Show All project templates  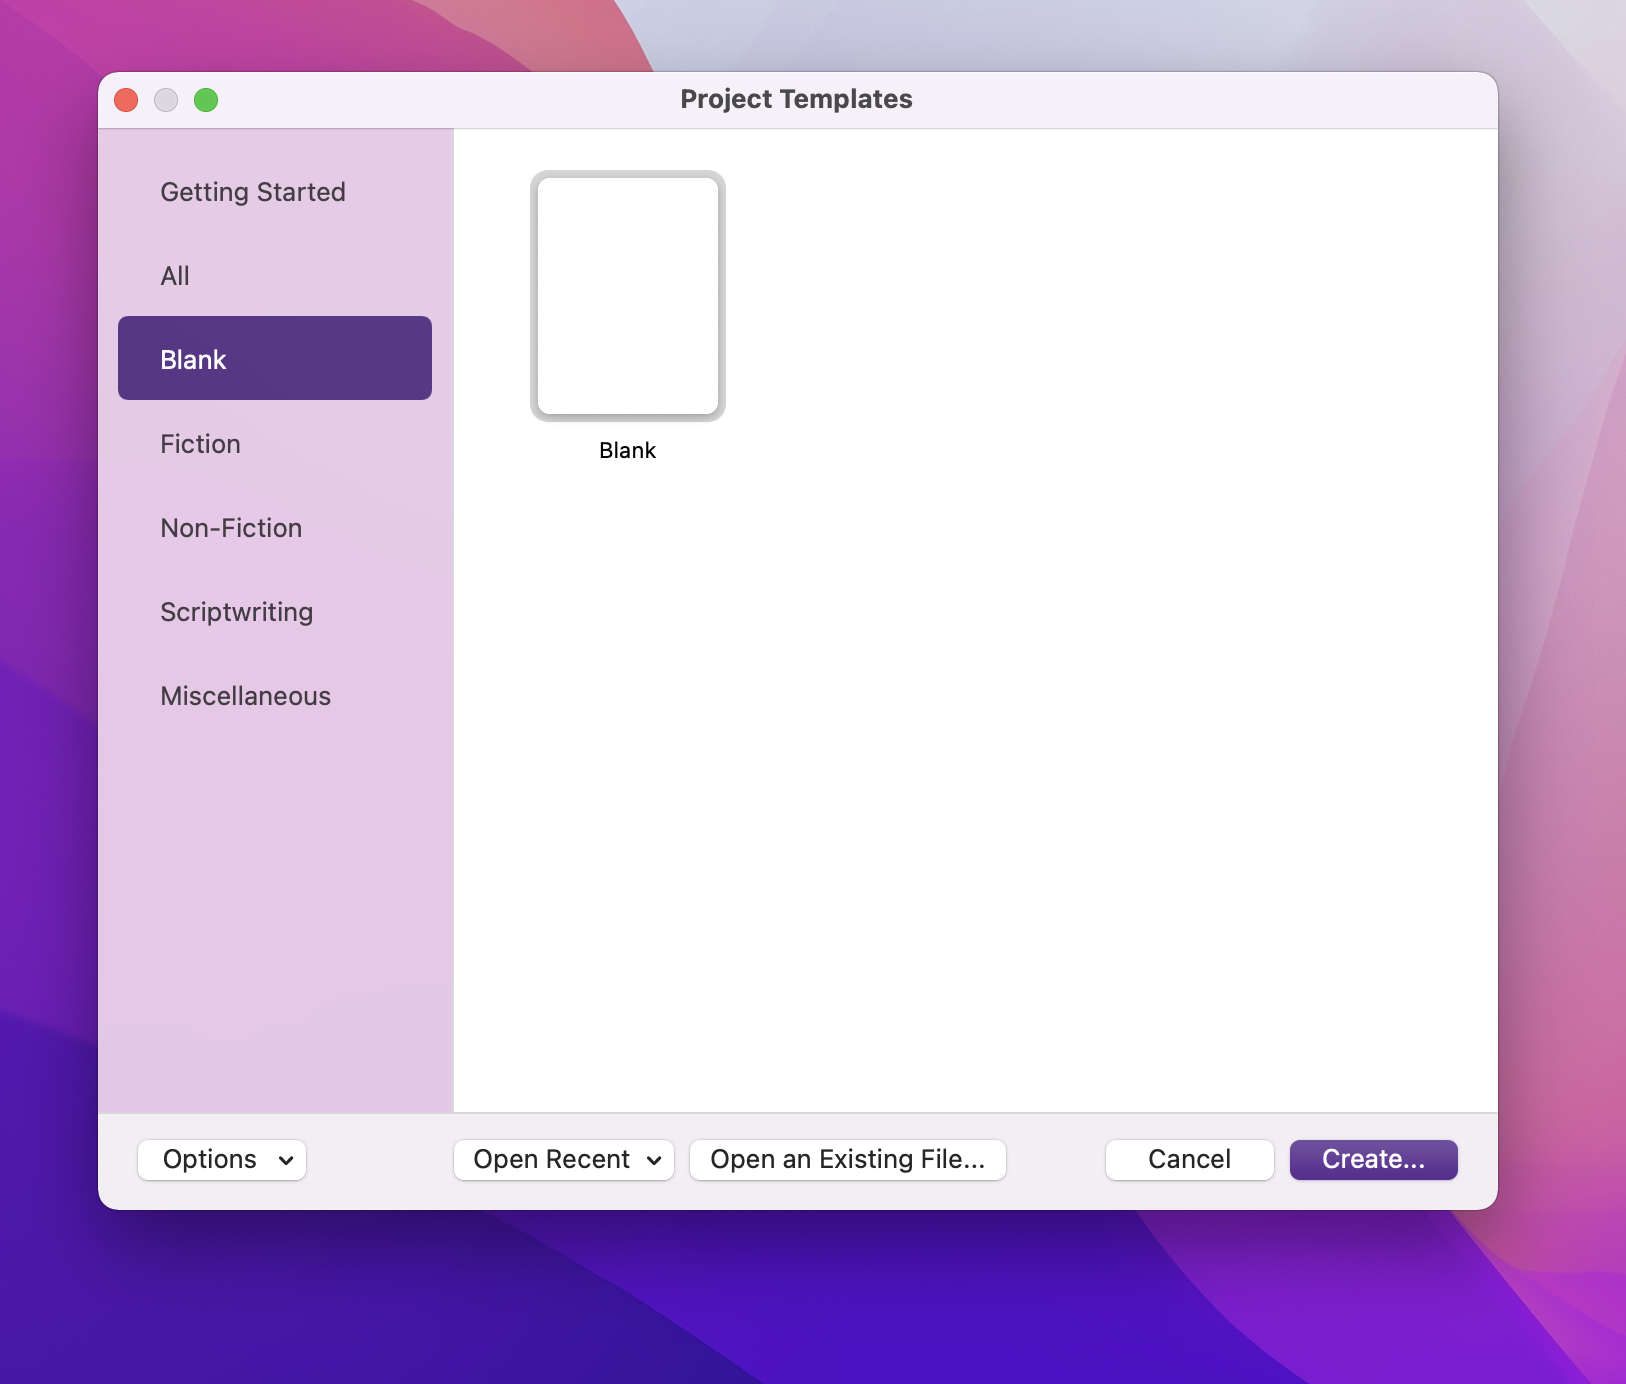(274, 276)
